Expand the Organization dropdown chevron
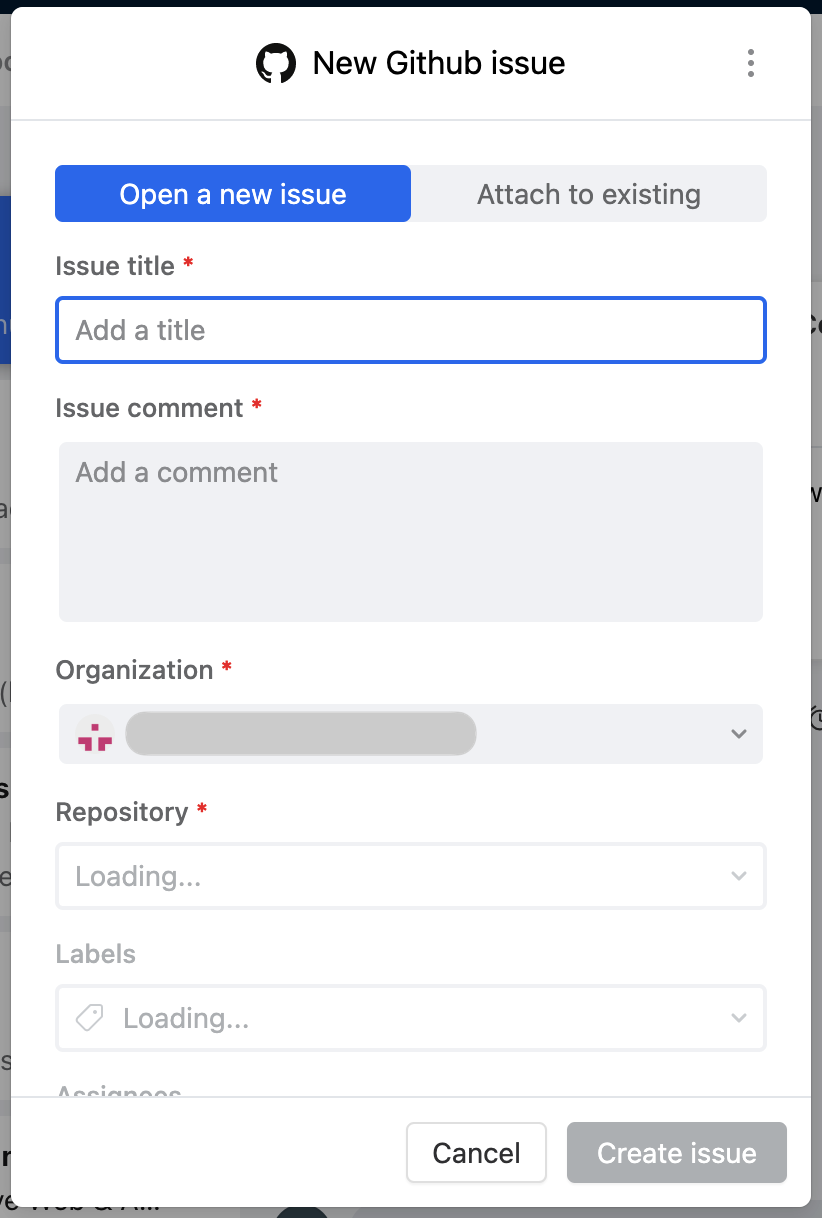 pos(739,734)
